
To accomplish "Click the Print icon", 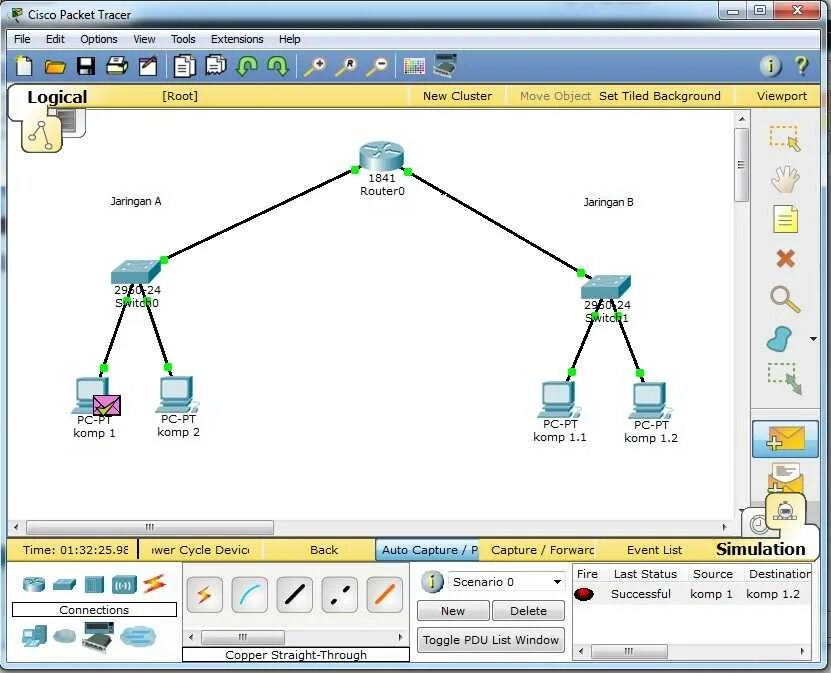I will tap(117, 66).
